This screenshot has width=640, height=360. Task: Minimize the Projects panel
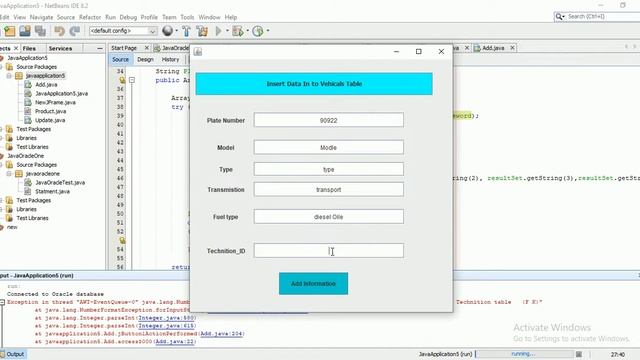(100, 48)
